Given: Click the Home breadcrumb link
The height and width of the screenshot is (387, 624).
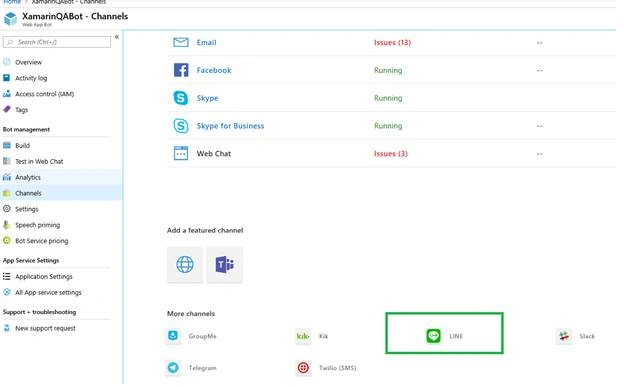Looking at the screenshot, I should tap(12, 2).
